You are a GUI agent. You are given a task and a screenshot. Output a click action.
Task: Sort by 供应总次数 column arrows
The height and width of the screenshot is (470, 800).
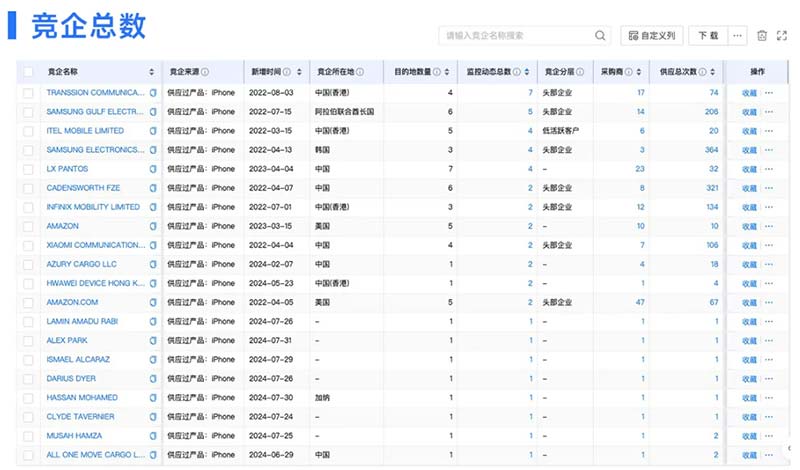[x=712, y=72]
